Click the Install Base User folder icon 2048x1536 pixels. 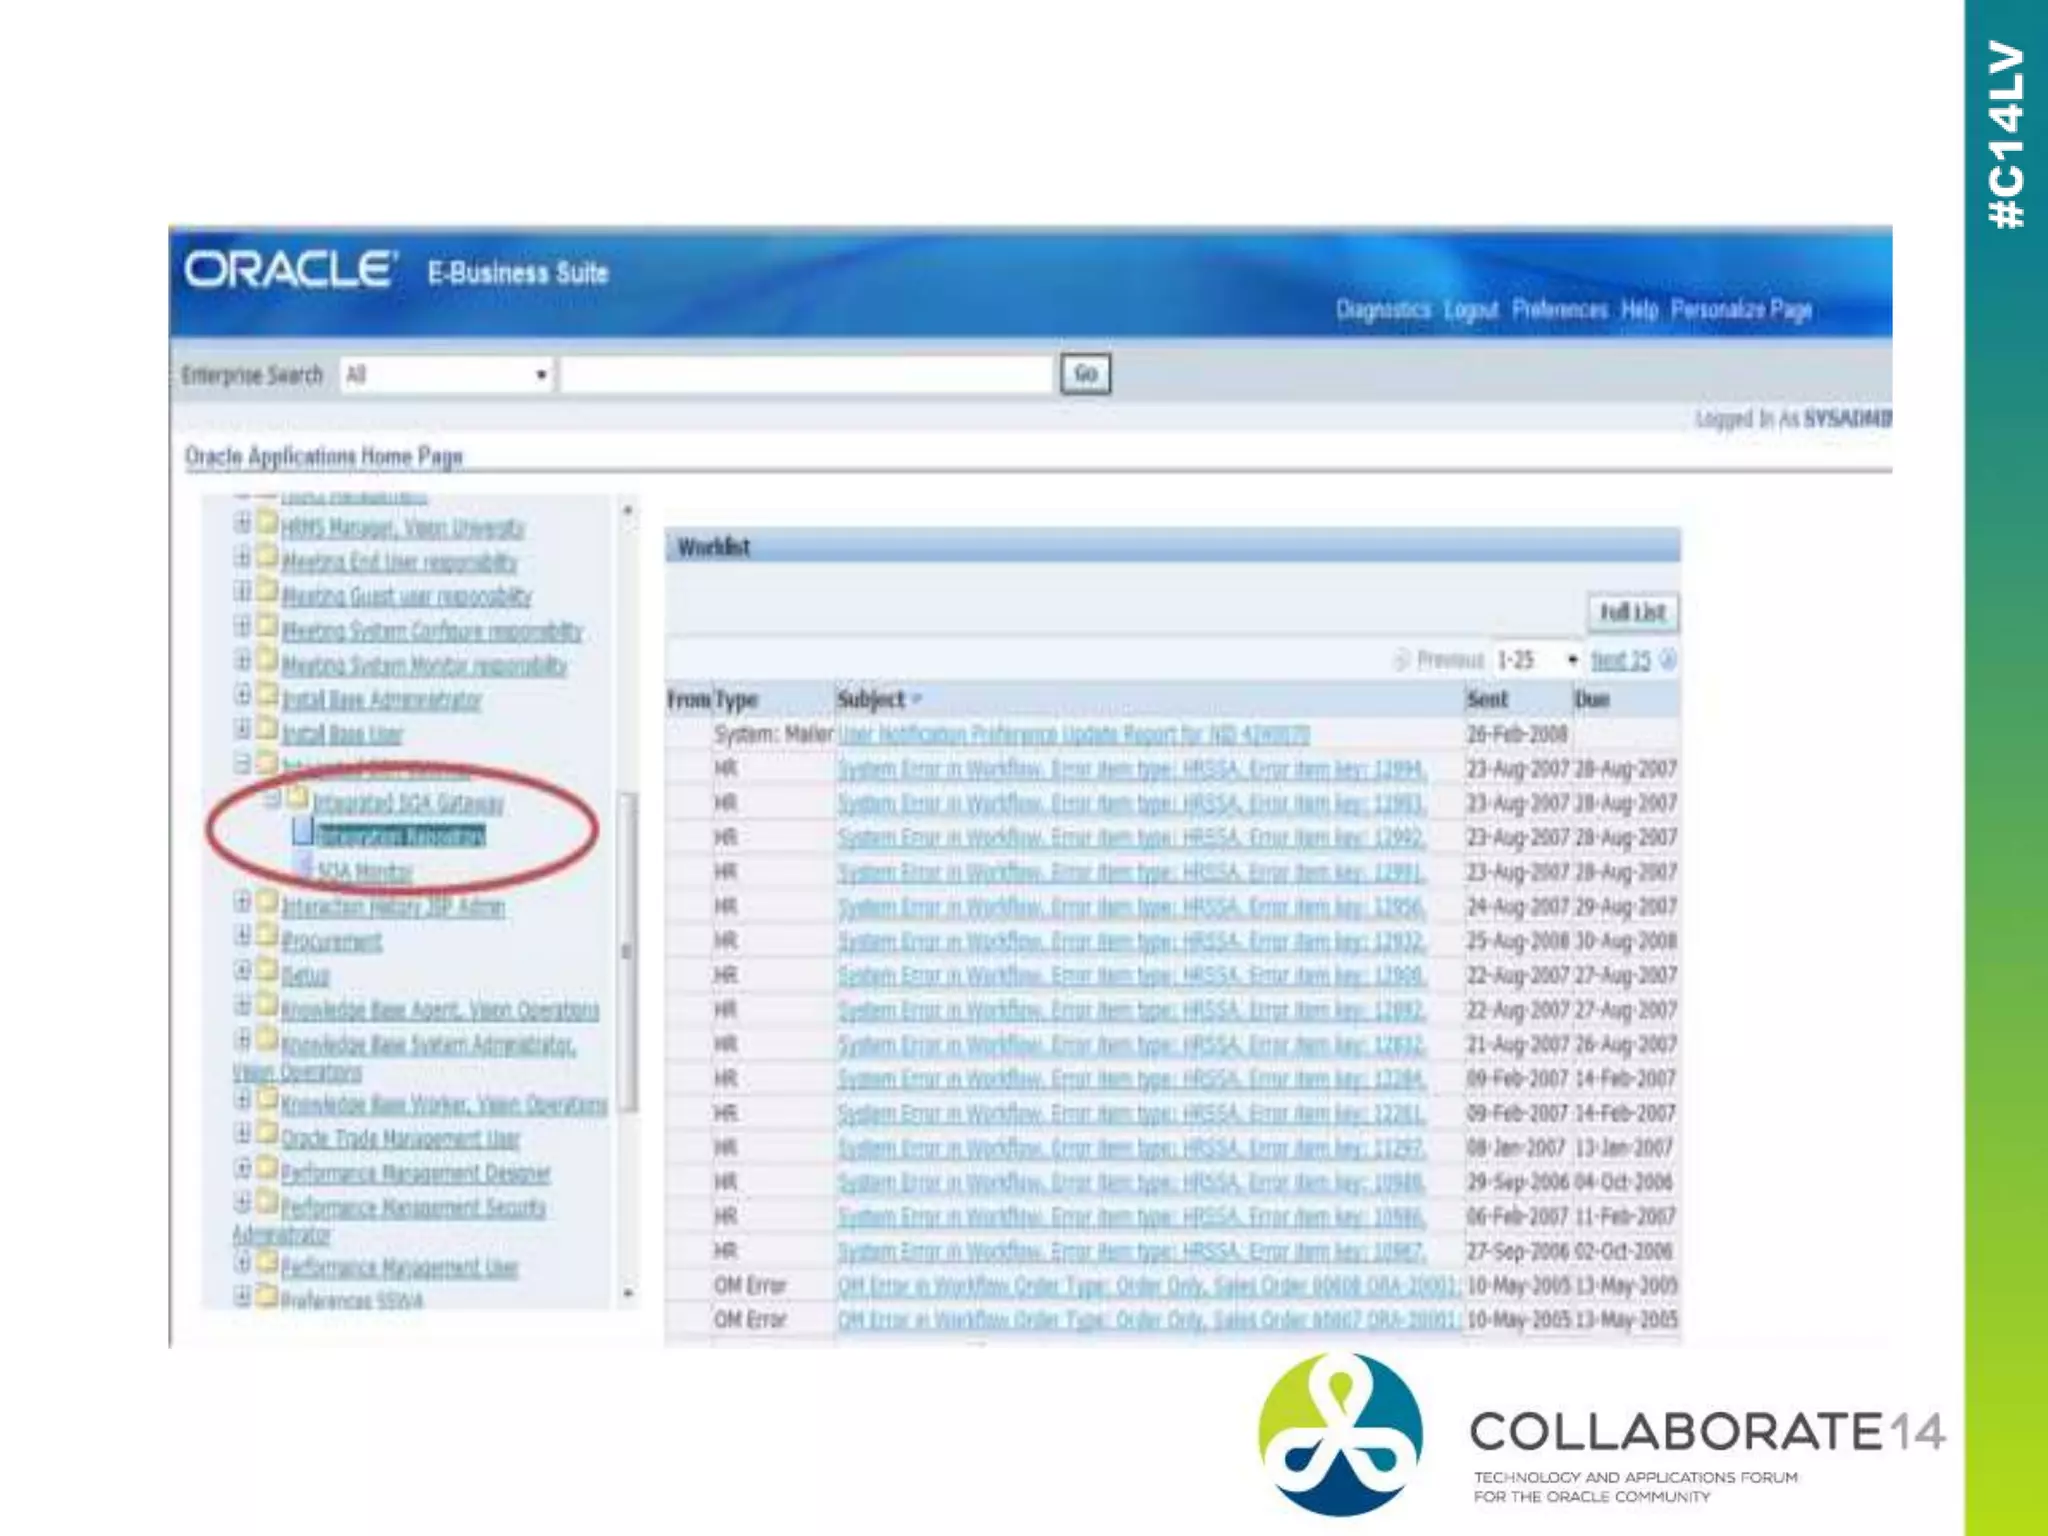[x=267, y=728]
